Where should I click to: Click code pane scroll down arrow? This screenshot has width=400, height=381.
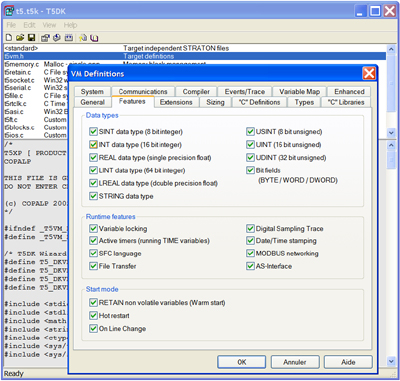(x=391, y=361)
